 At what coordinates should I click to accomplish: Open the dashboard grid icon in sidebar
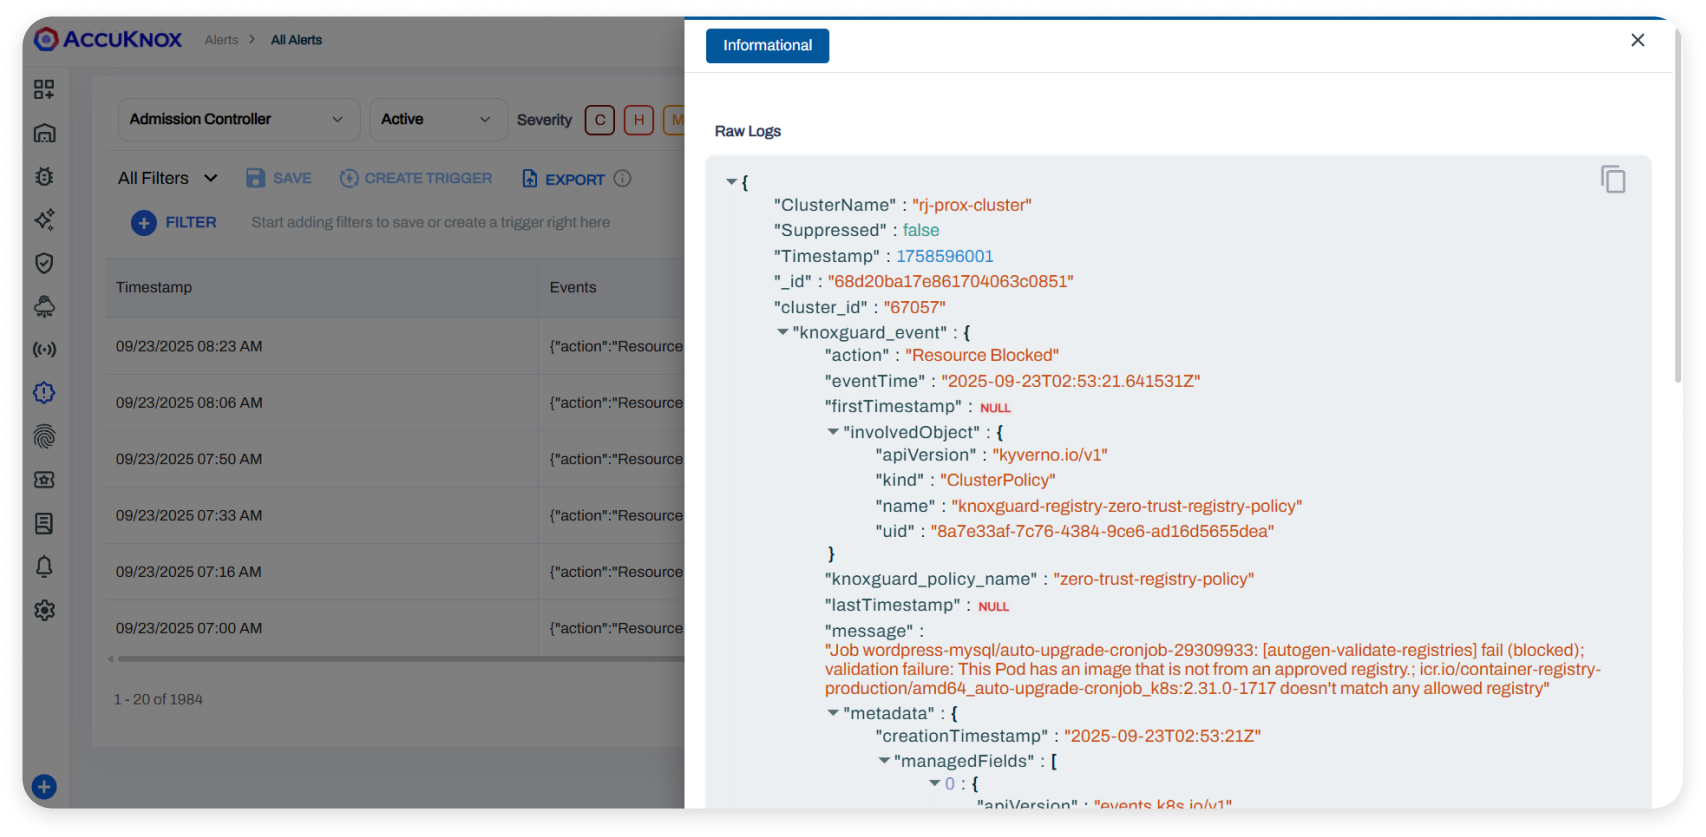click(x=44, y=90)
